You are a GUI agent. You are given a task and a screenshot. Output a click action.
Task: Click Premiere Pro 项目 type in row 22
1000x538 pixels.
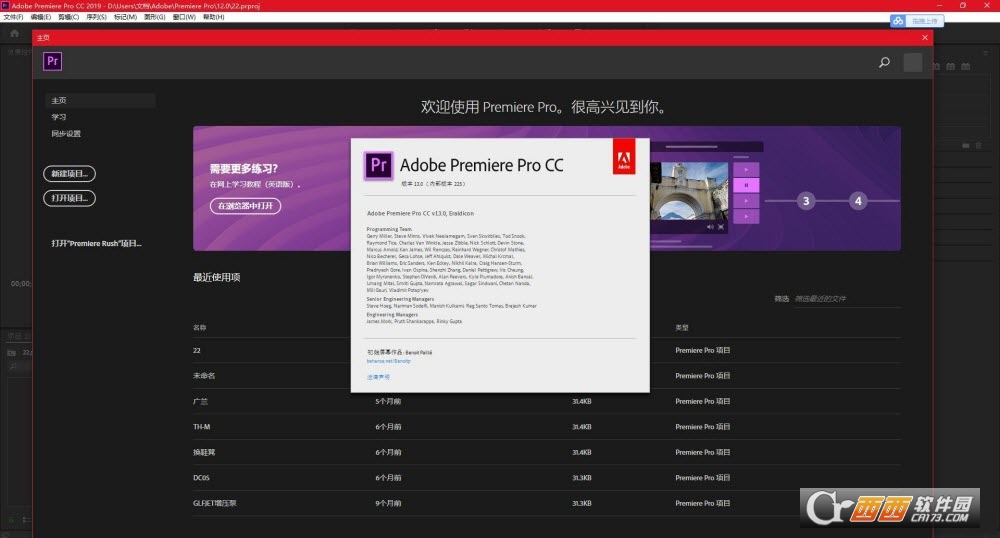703,351
